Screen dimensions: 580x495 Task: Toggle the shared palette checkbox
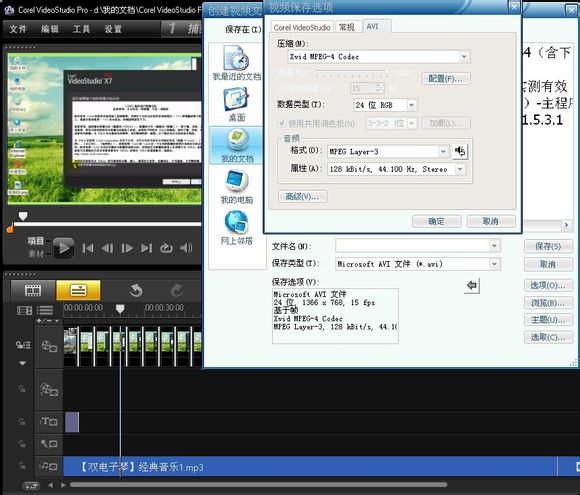click(x=282, y=123)
